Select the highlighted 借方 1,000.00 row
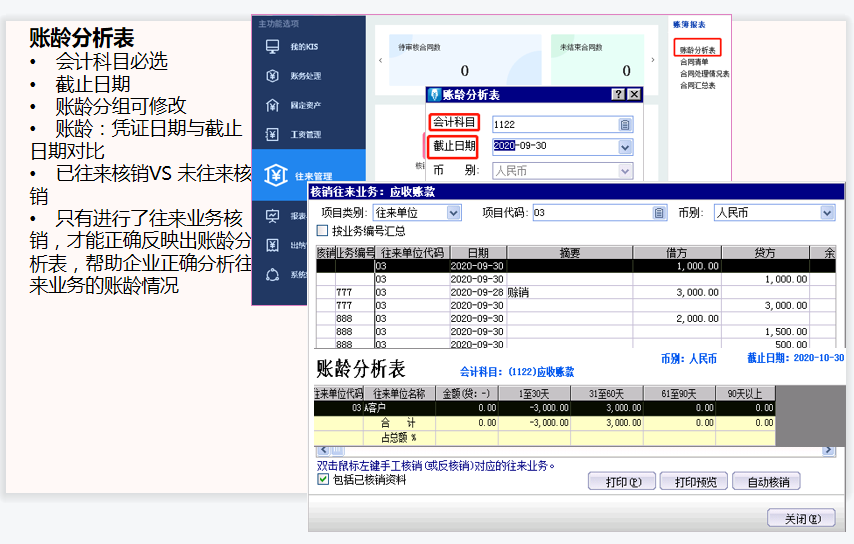The width and height of the screenshot is (854, 544). point(576,266)
